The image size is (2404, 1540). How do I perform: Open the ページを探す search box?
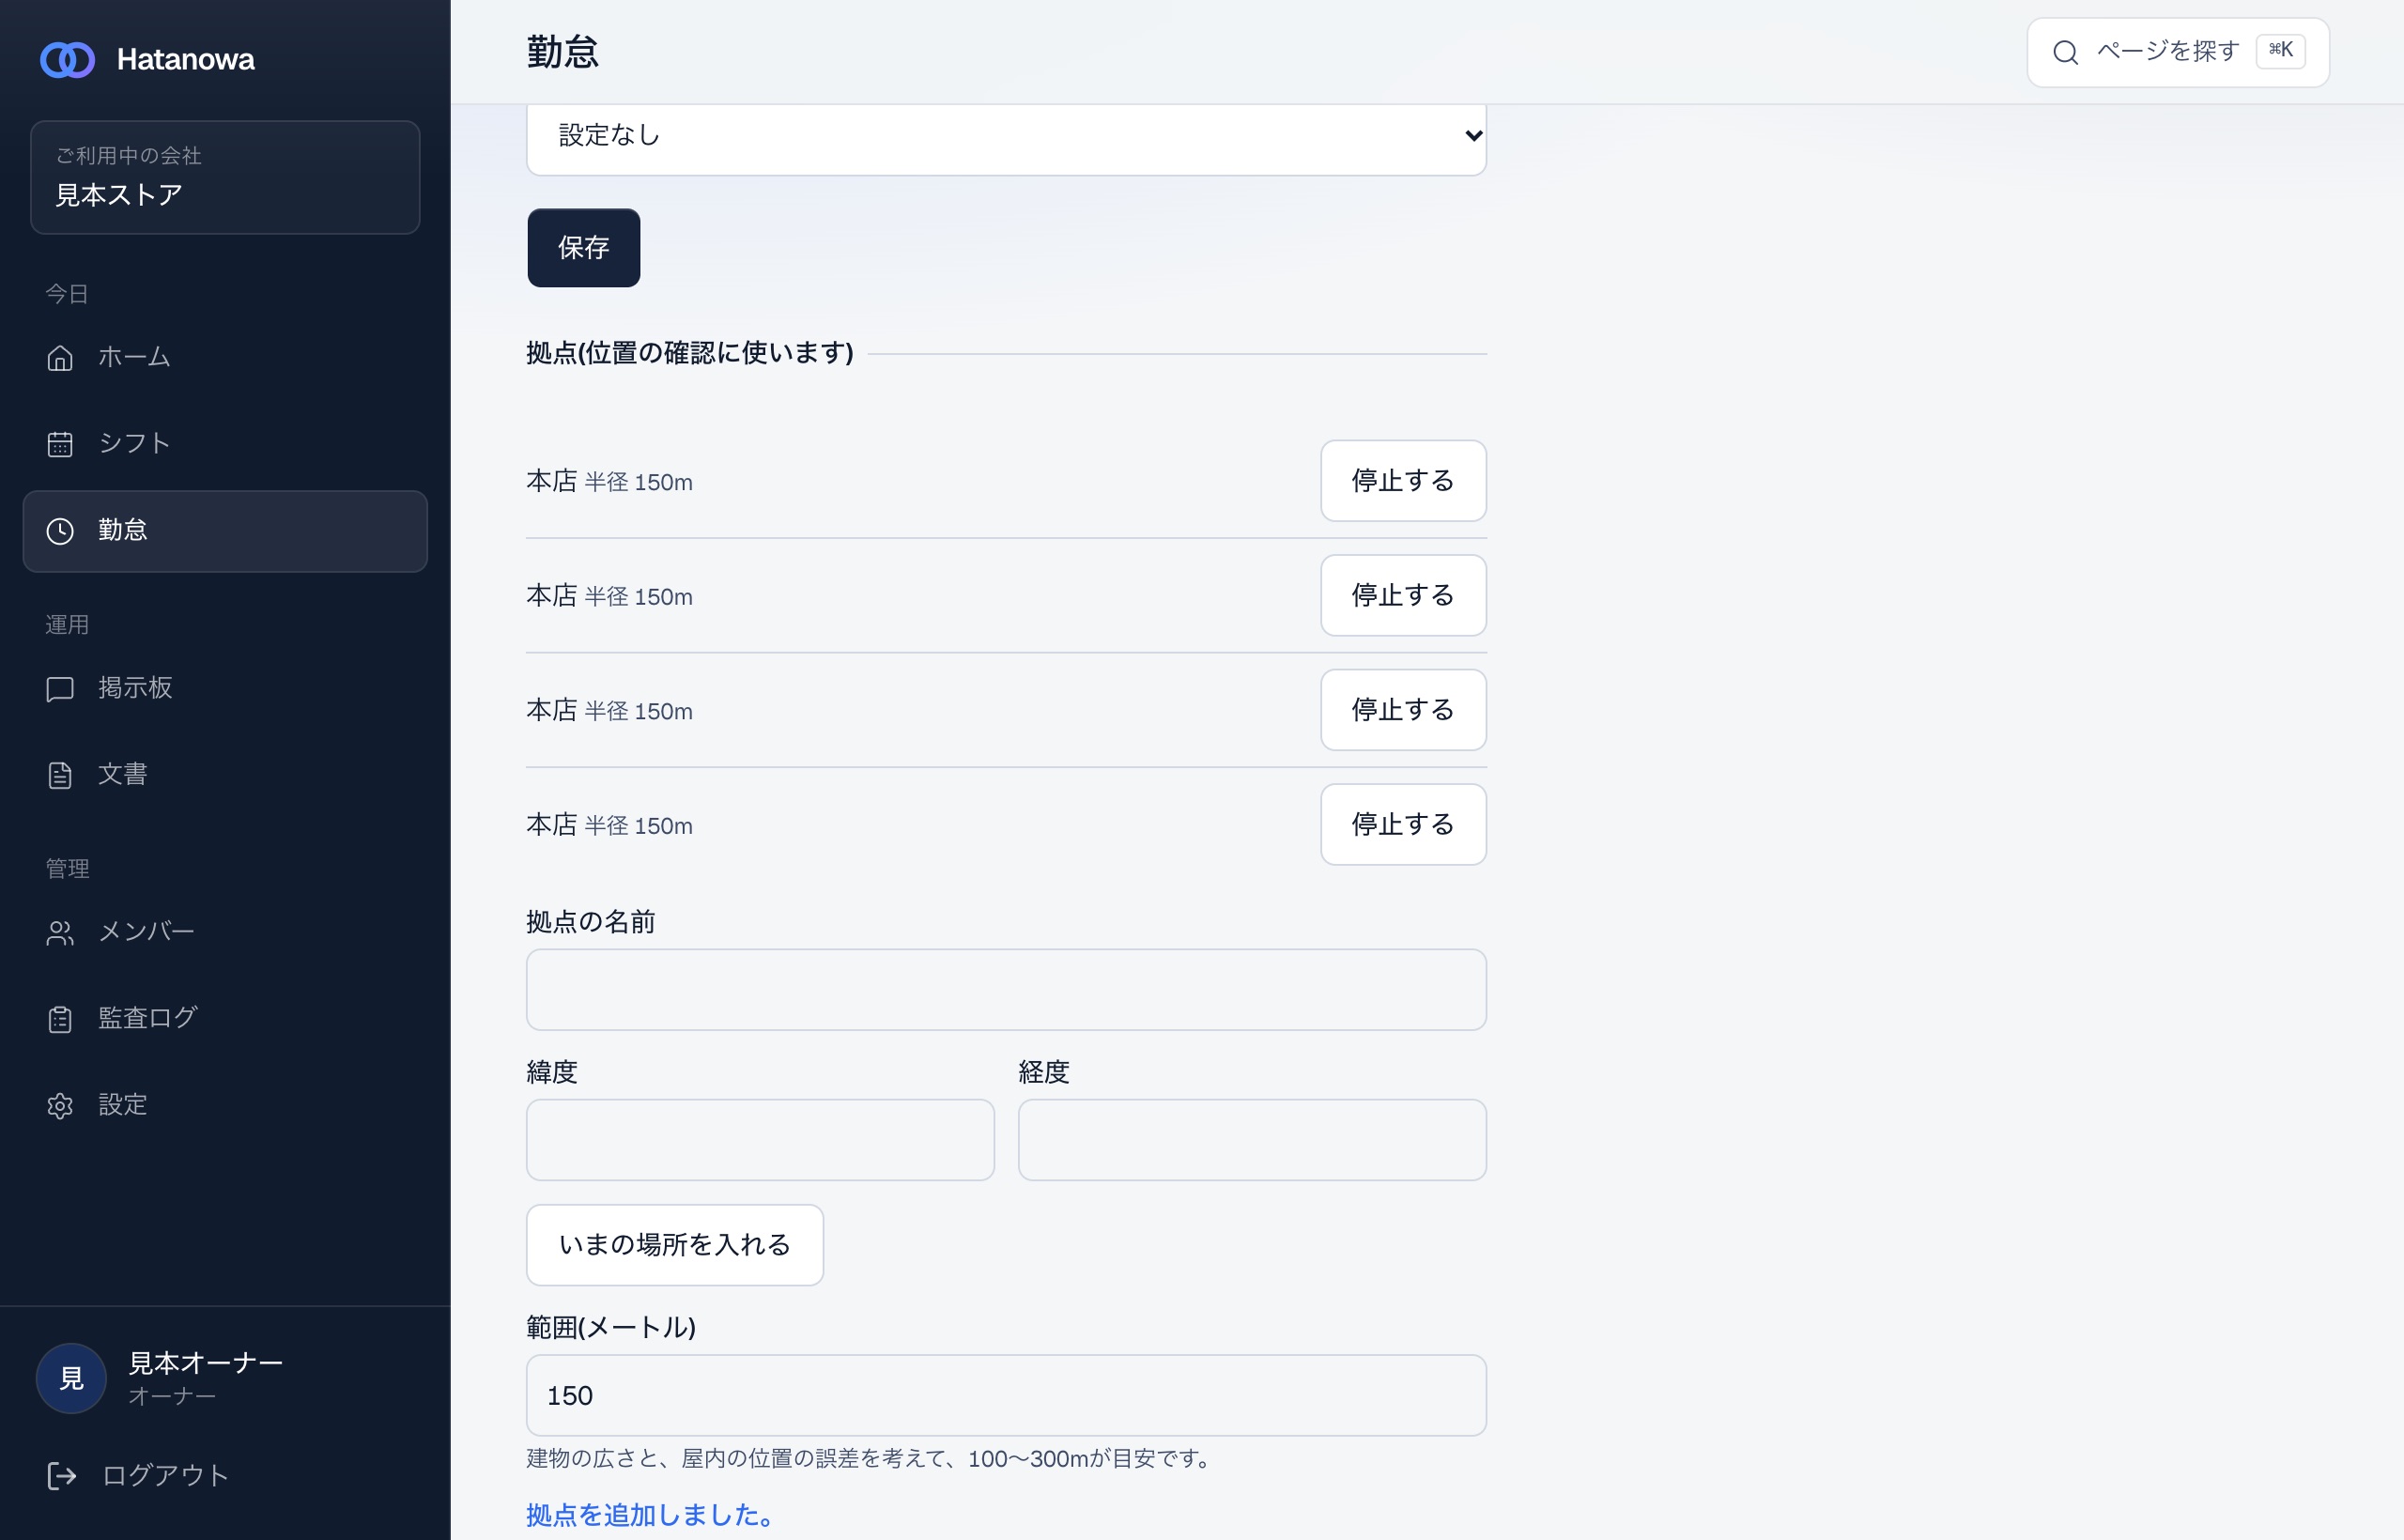2178,52
